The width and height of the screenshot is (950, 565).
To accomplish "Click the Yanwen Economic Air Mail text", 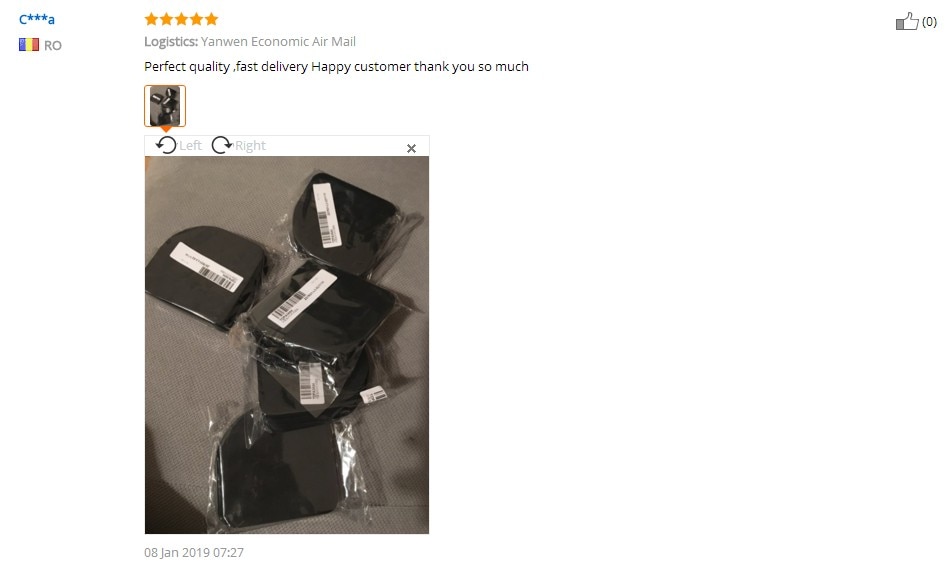I will 278,41.
